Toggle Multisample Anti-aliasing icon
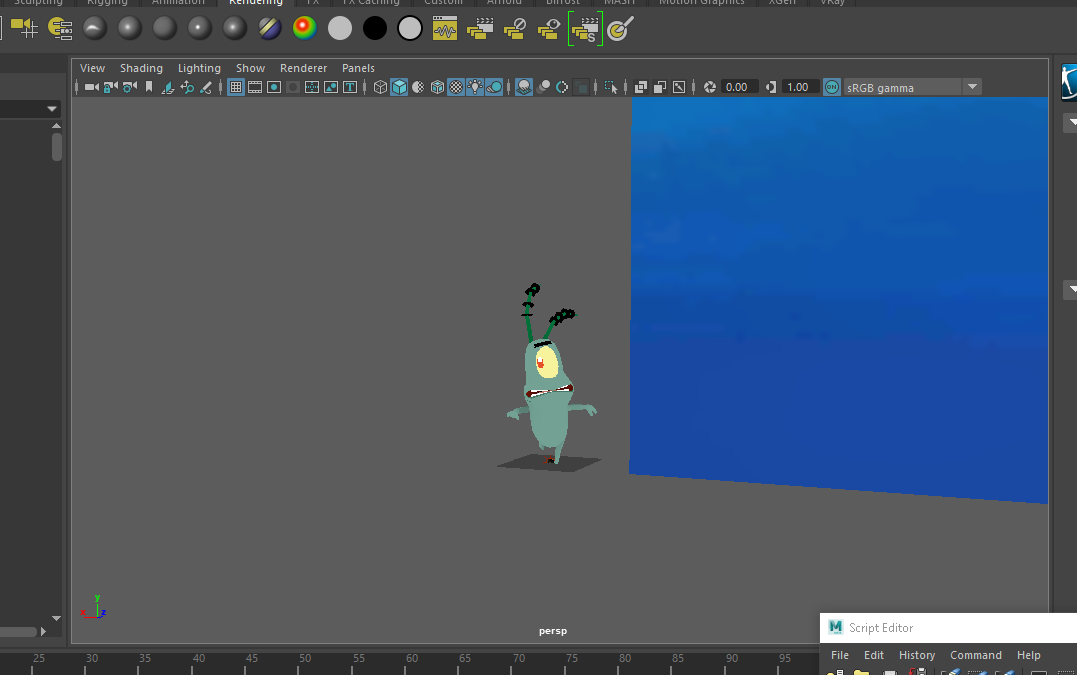 562,87
